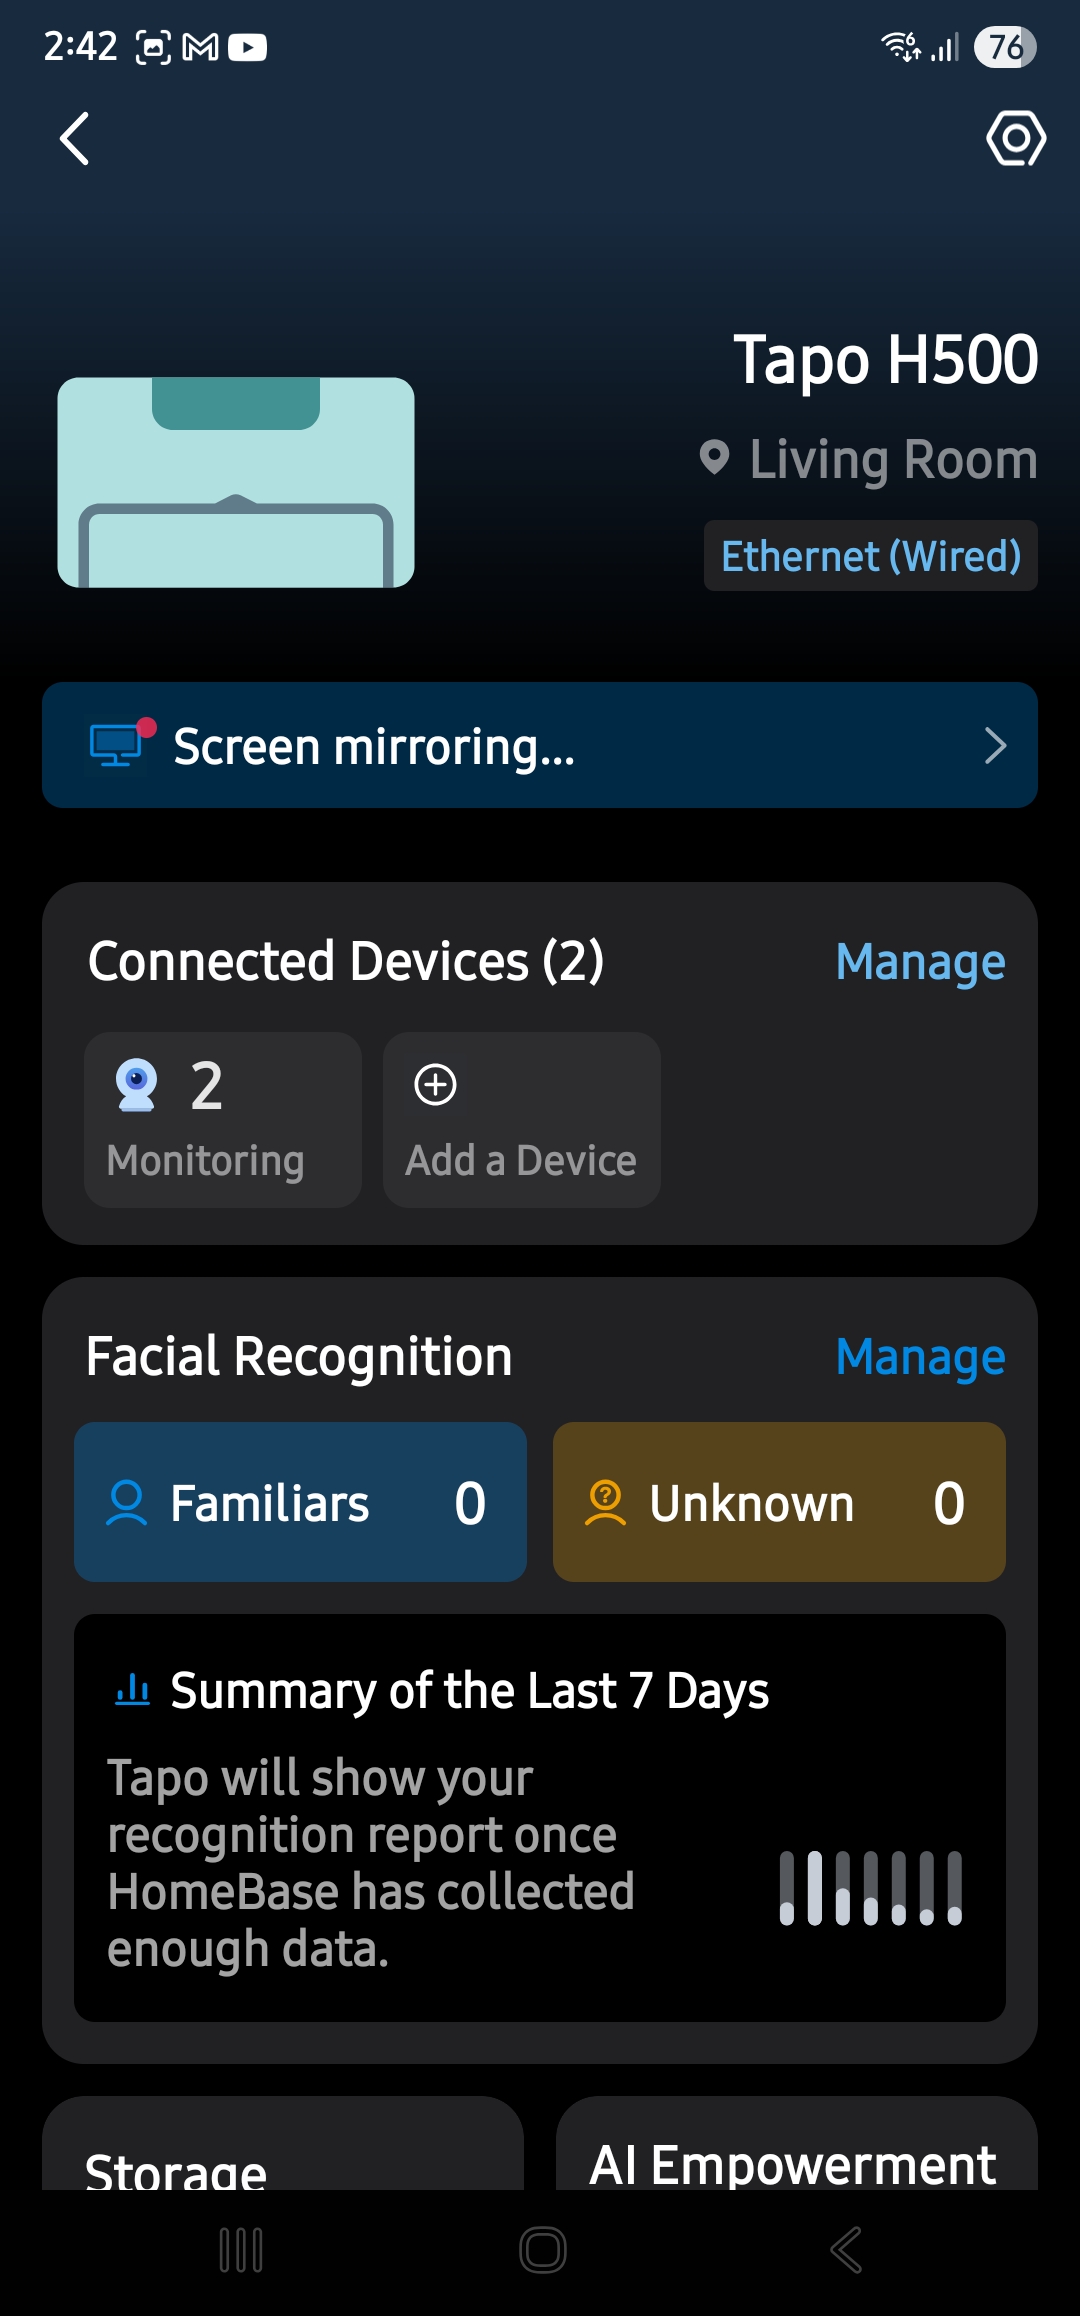
Task: Tap the Tapo H500 hub thumbnail
Action: coord(236,482)
